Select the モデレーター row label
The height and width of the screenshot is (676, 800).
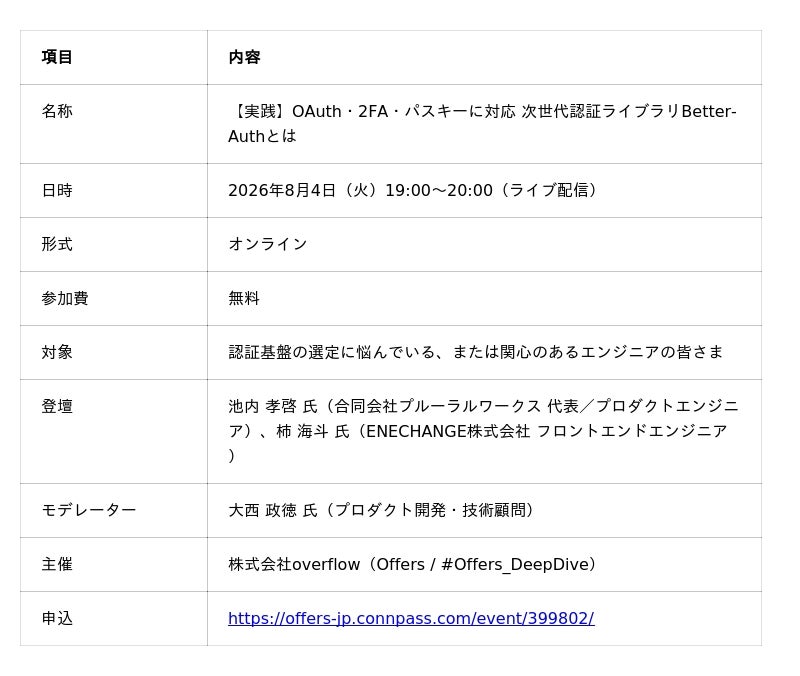point(89,510)
